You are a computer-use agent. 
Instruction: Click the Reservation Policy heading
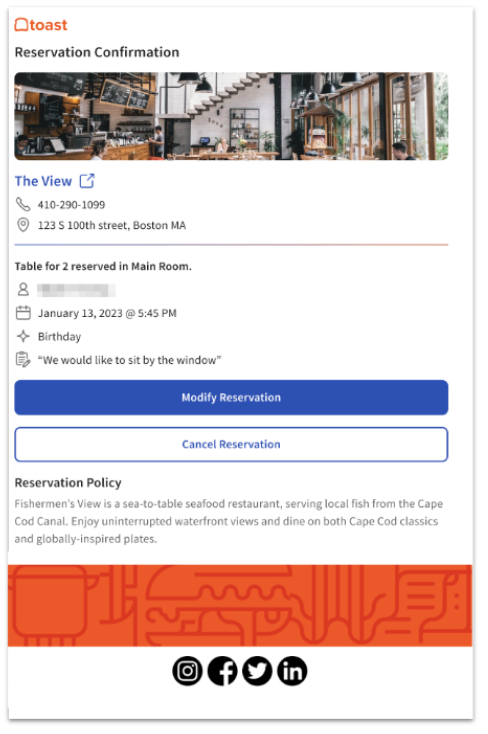pos(68,483)
